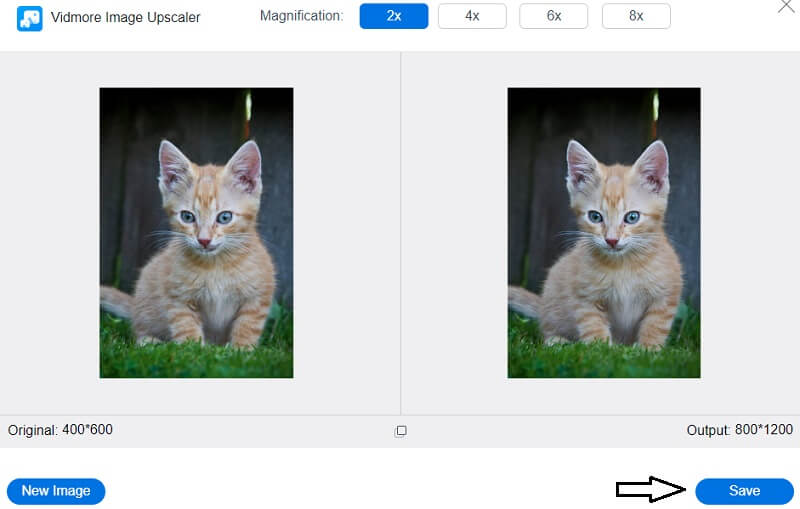This screenshot has width=800, height=509.
Task: Click the divider between the preview panes
Action: [401, 232]
